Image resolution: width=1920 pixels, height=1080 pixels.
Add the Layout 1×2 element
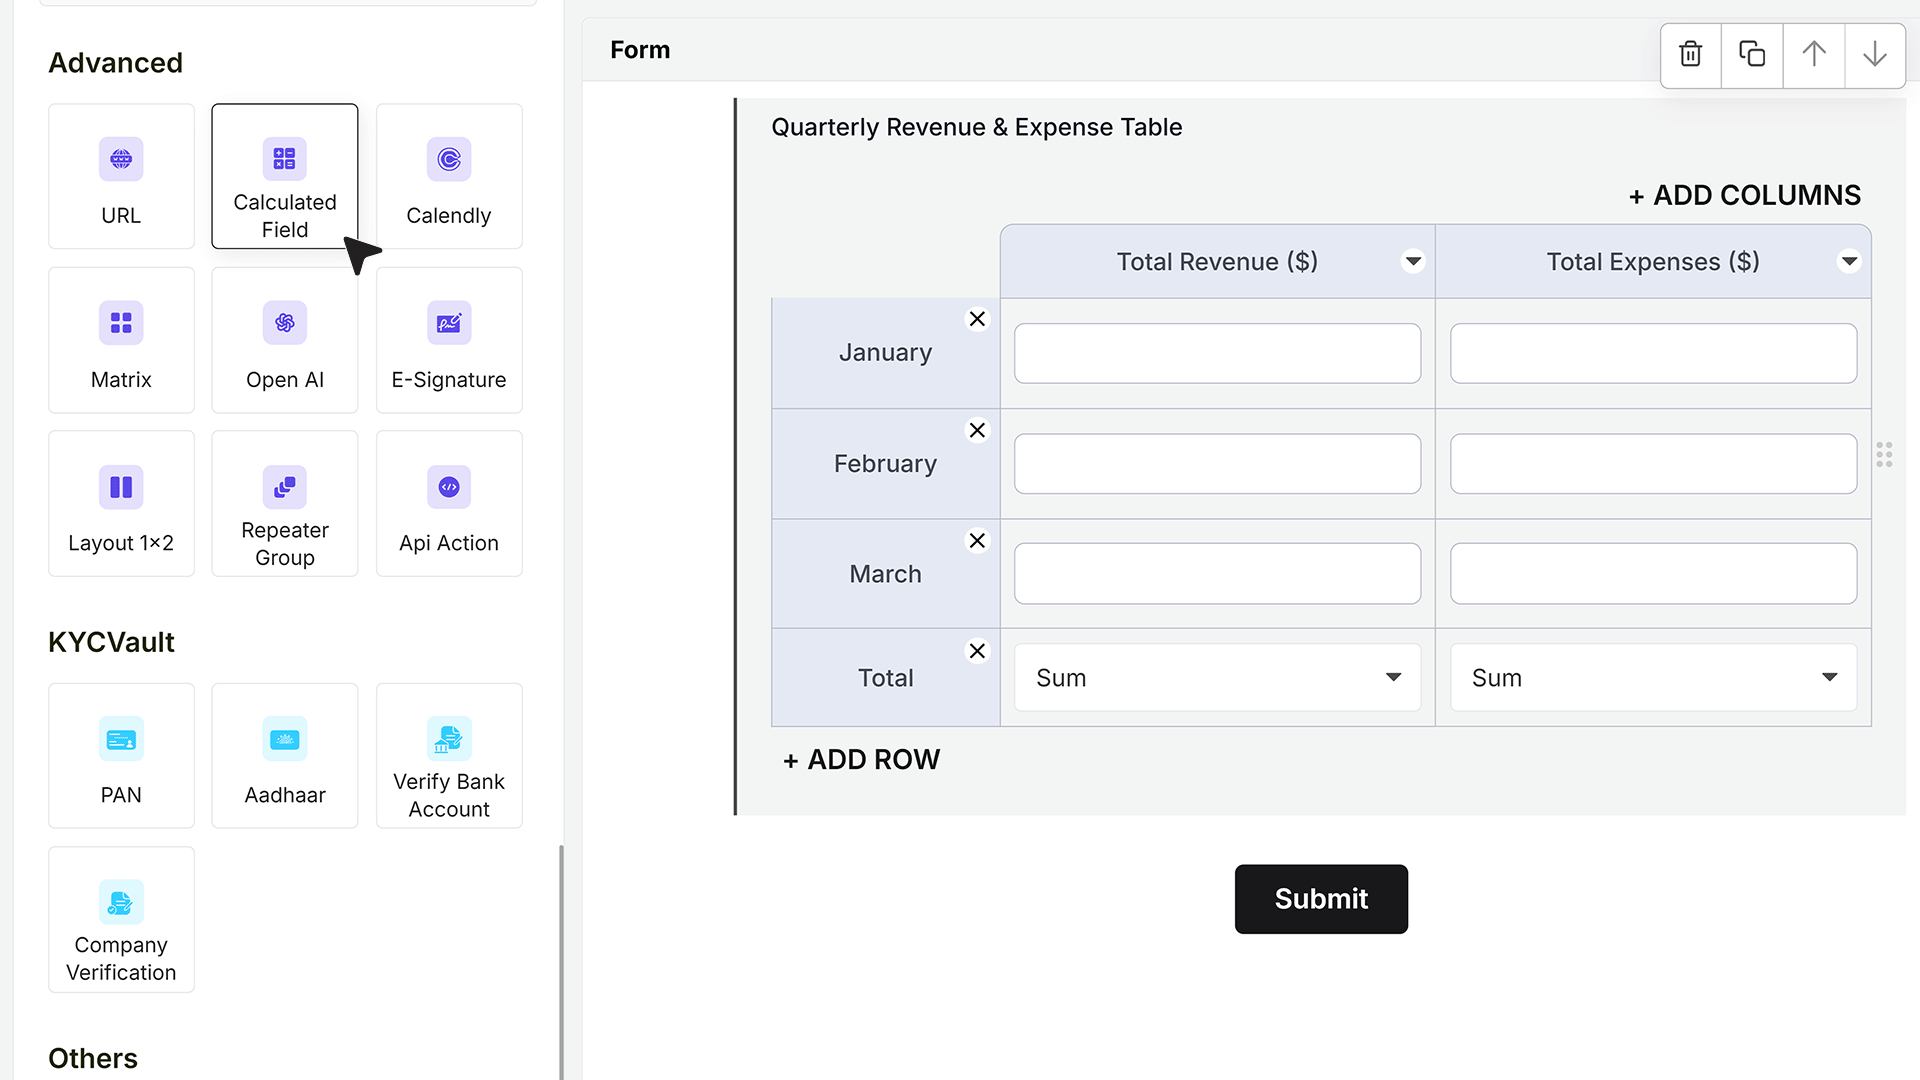point(121,503)
